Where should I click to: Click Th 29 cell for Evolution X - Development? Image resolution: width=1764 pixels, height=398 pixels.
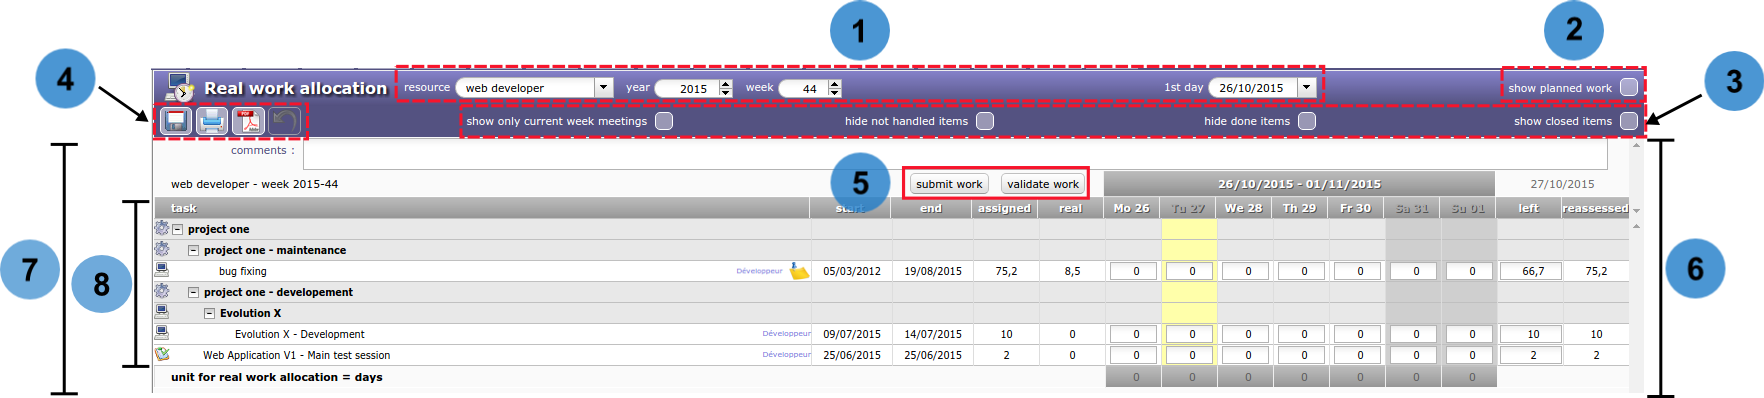click(1301, 334)
